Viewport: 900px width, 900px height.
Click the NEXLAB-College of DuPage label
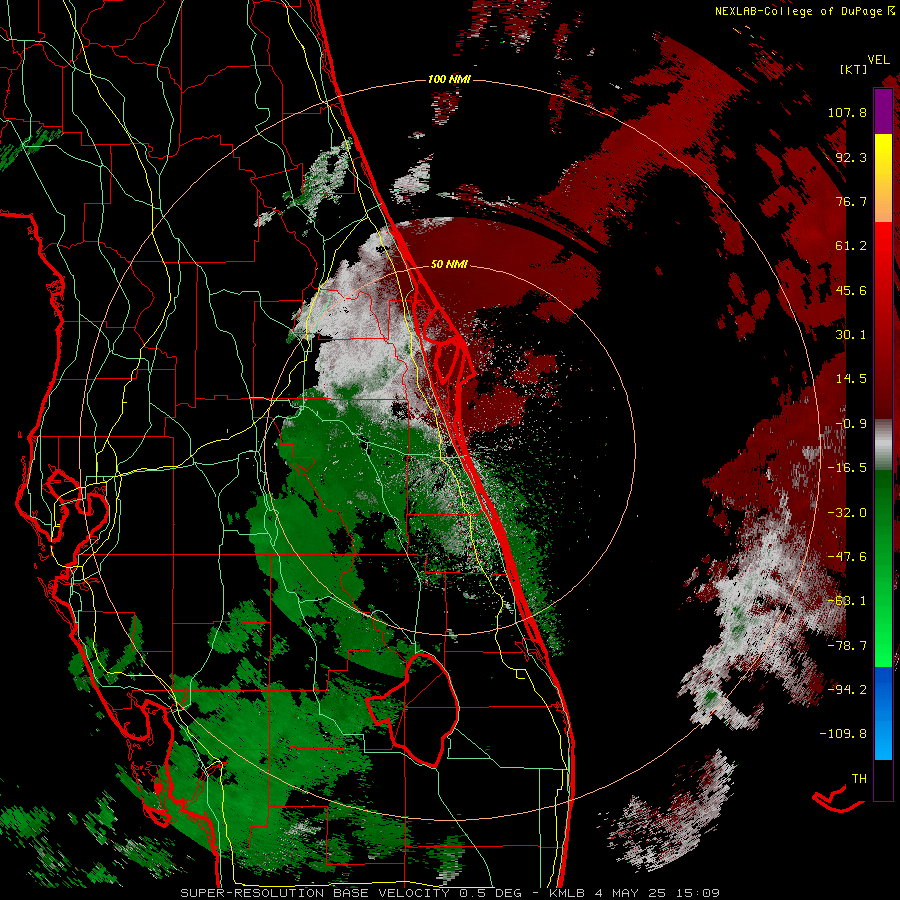coord(800,11)
